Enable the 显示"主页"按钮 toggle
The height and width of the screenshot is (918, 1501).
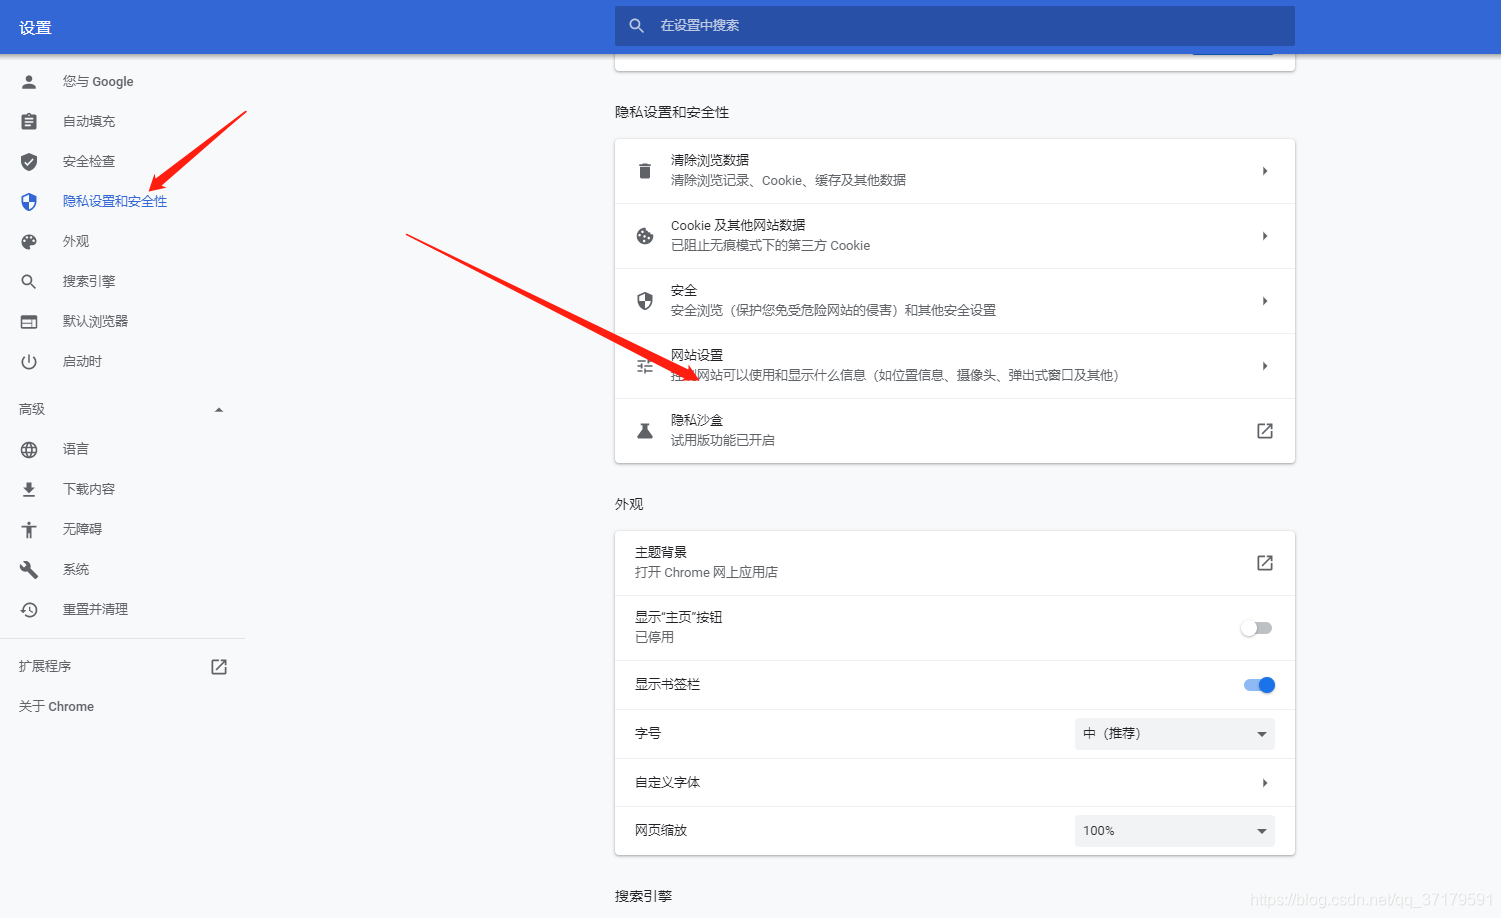pyautogui.click(x=1257, y=627)
